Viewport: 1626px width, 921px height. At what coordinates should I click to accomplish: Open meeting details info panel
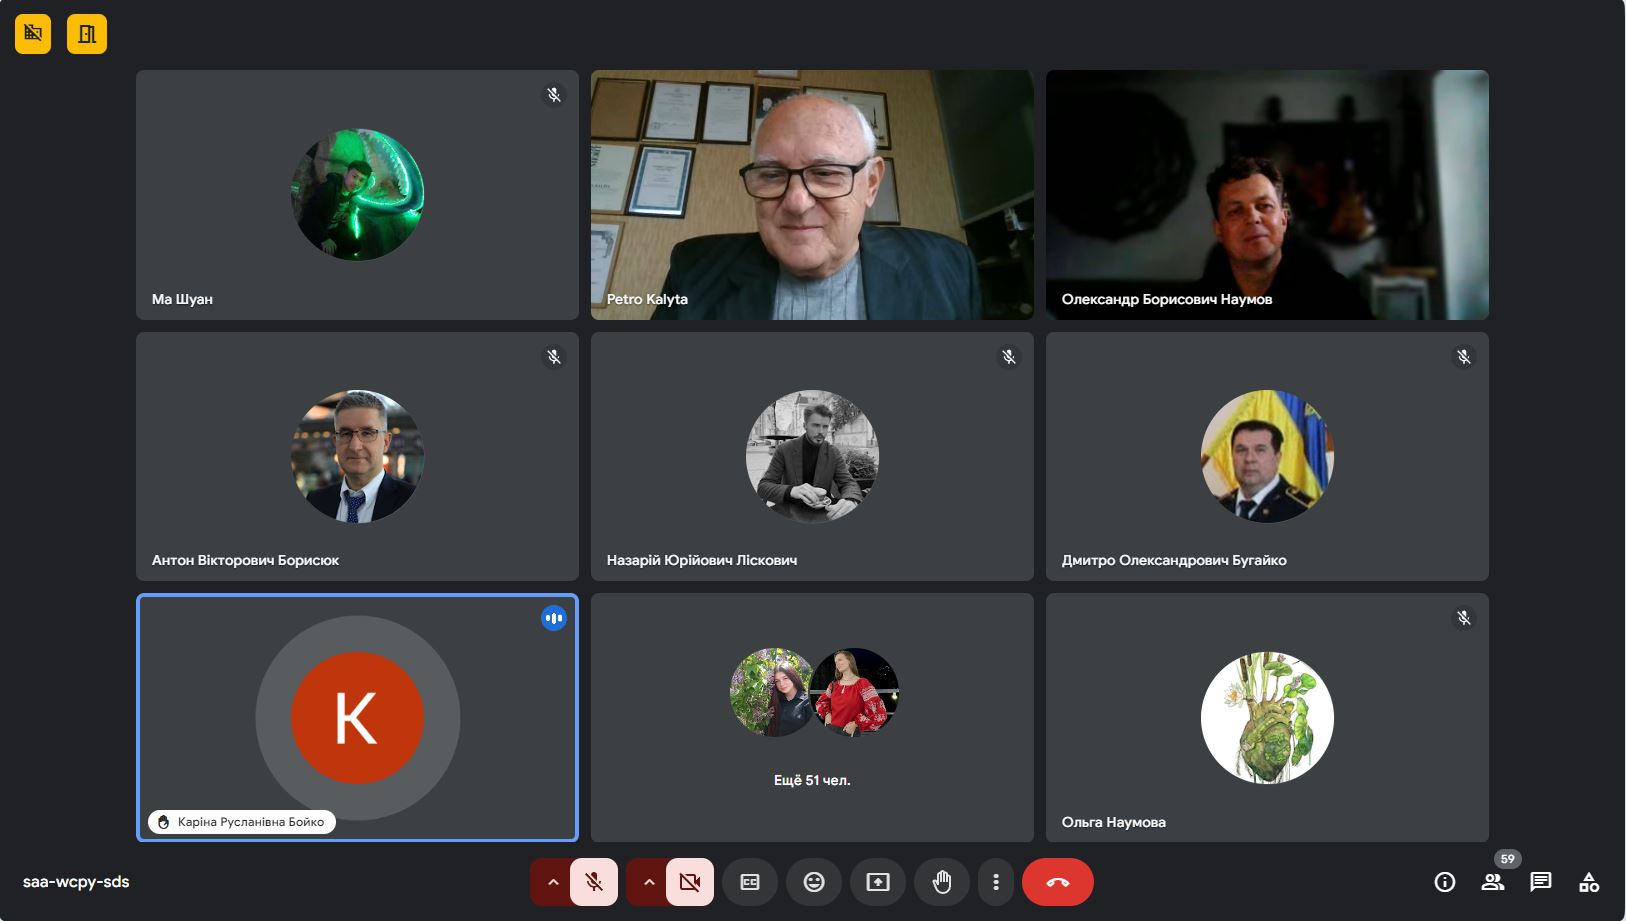coord(1445,882)
